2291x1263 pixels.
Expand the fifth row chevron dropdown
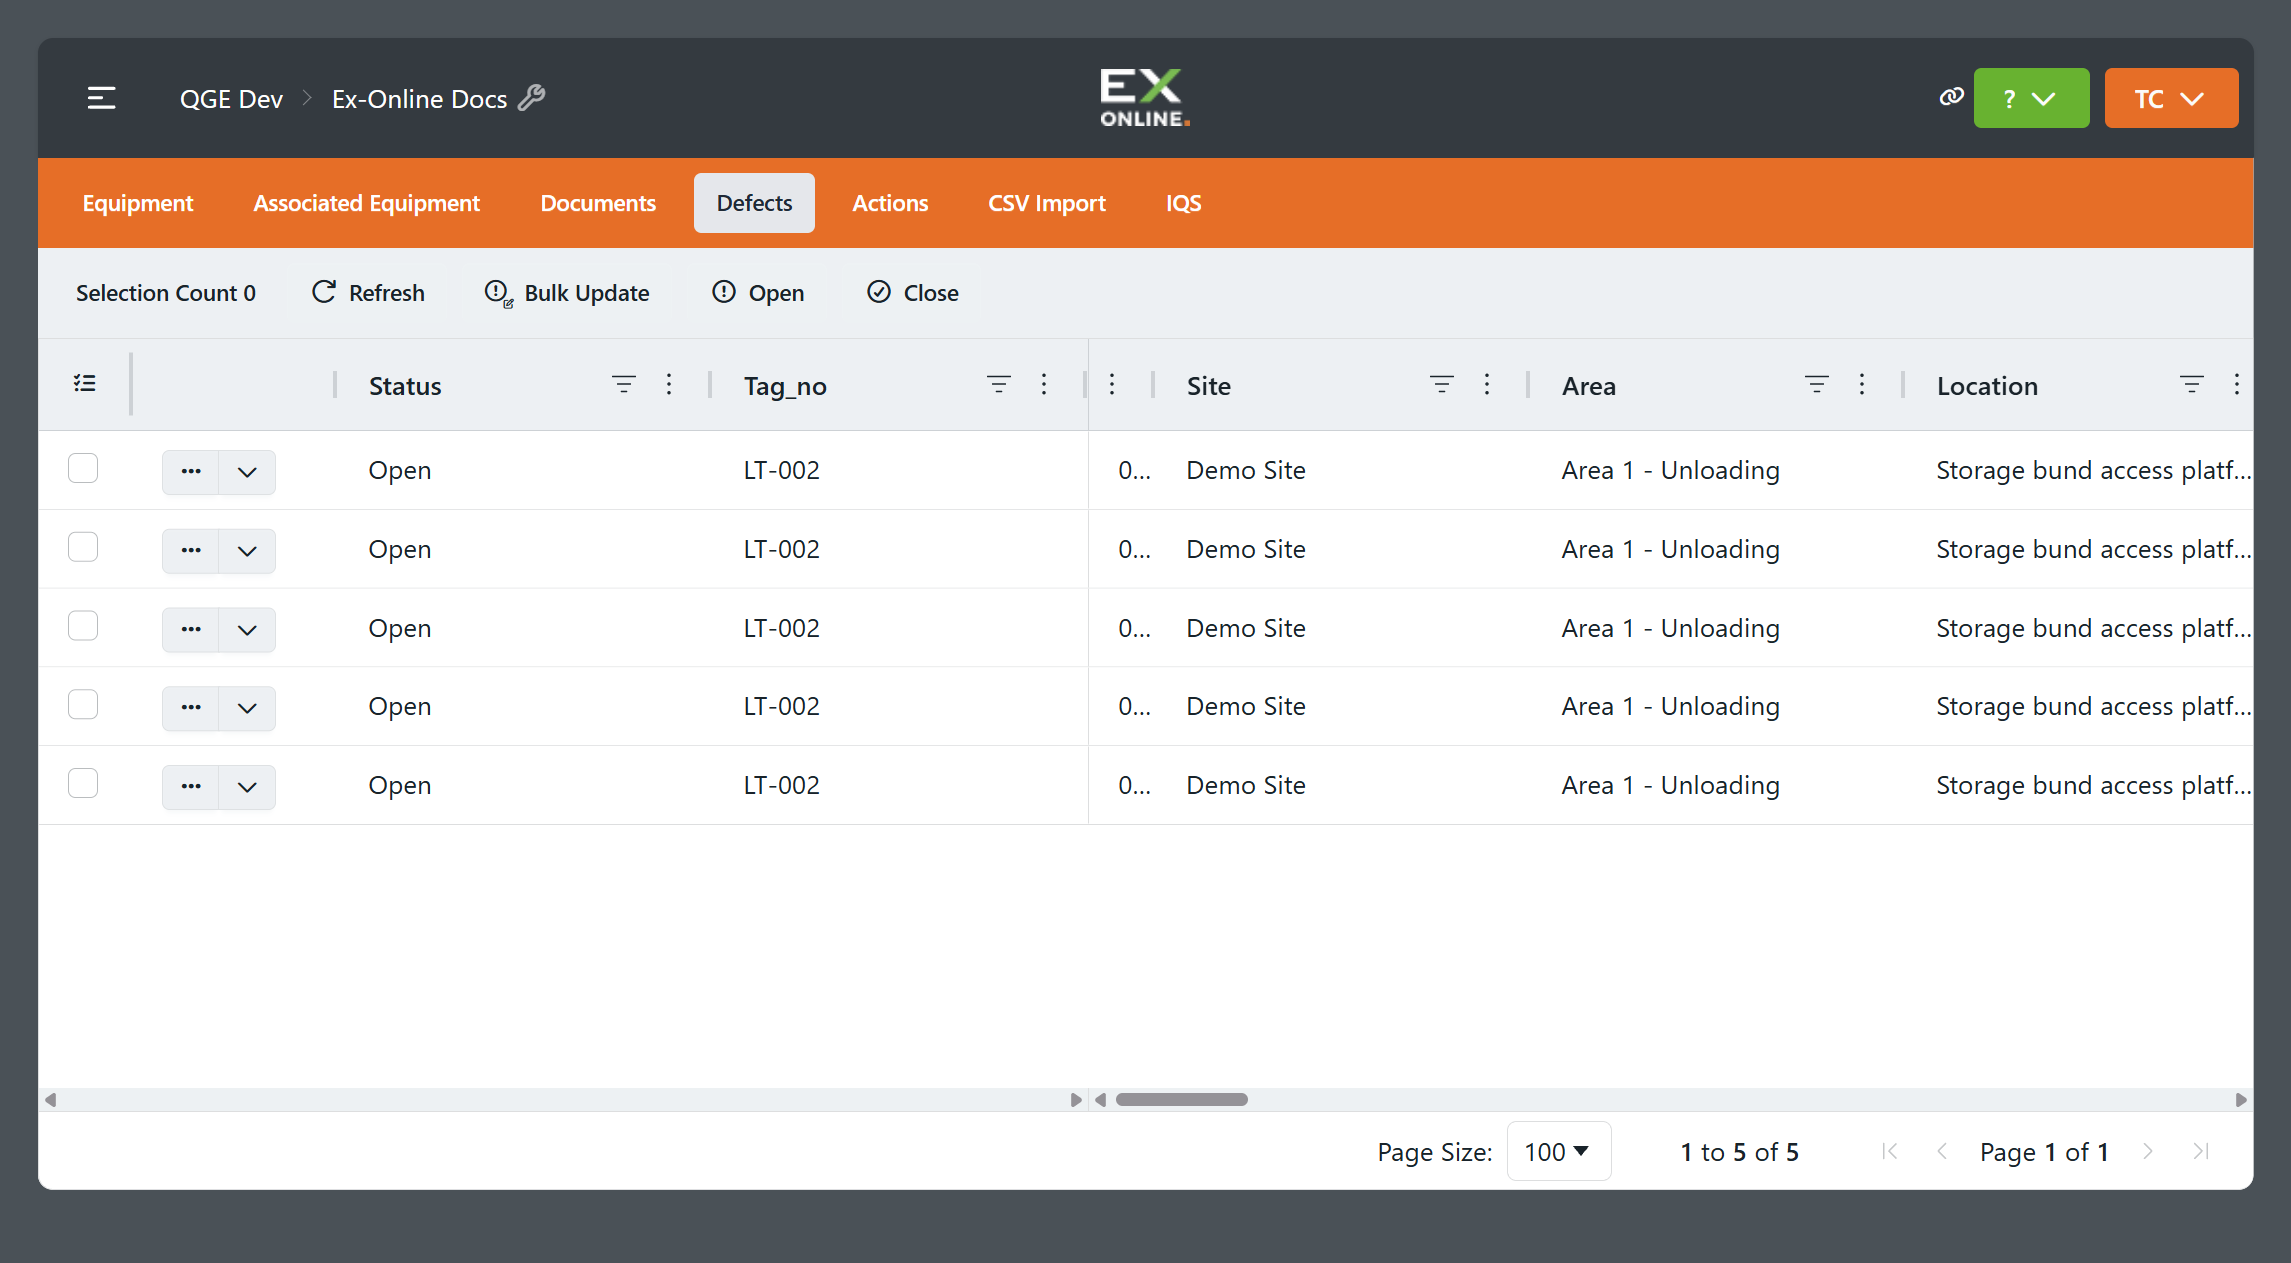click(x=247, y=787)
